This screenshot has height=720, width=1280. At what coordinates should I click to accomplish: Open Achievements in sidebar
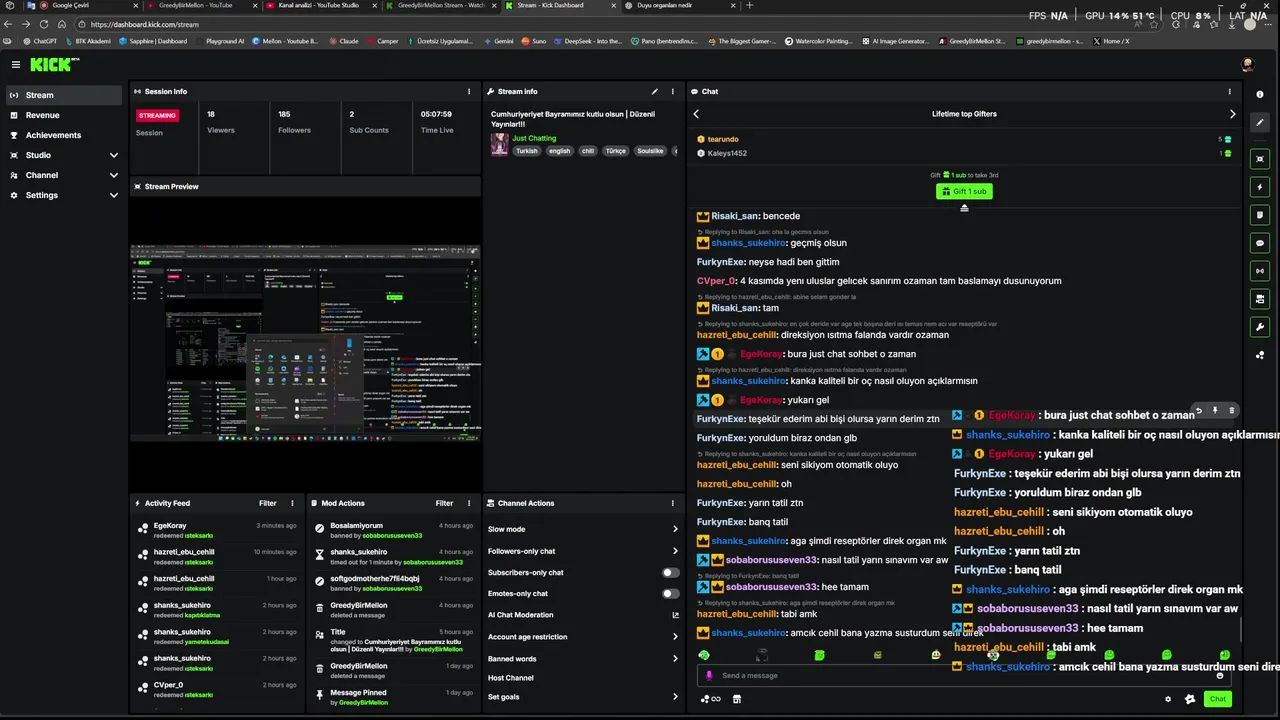64,135
